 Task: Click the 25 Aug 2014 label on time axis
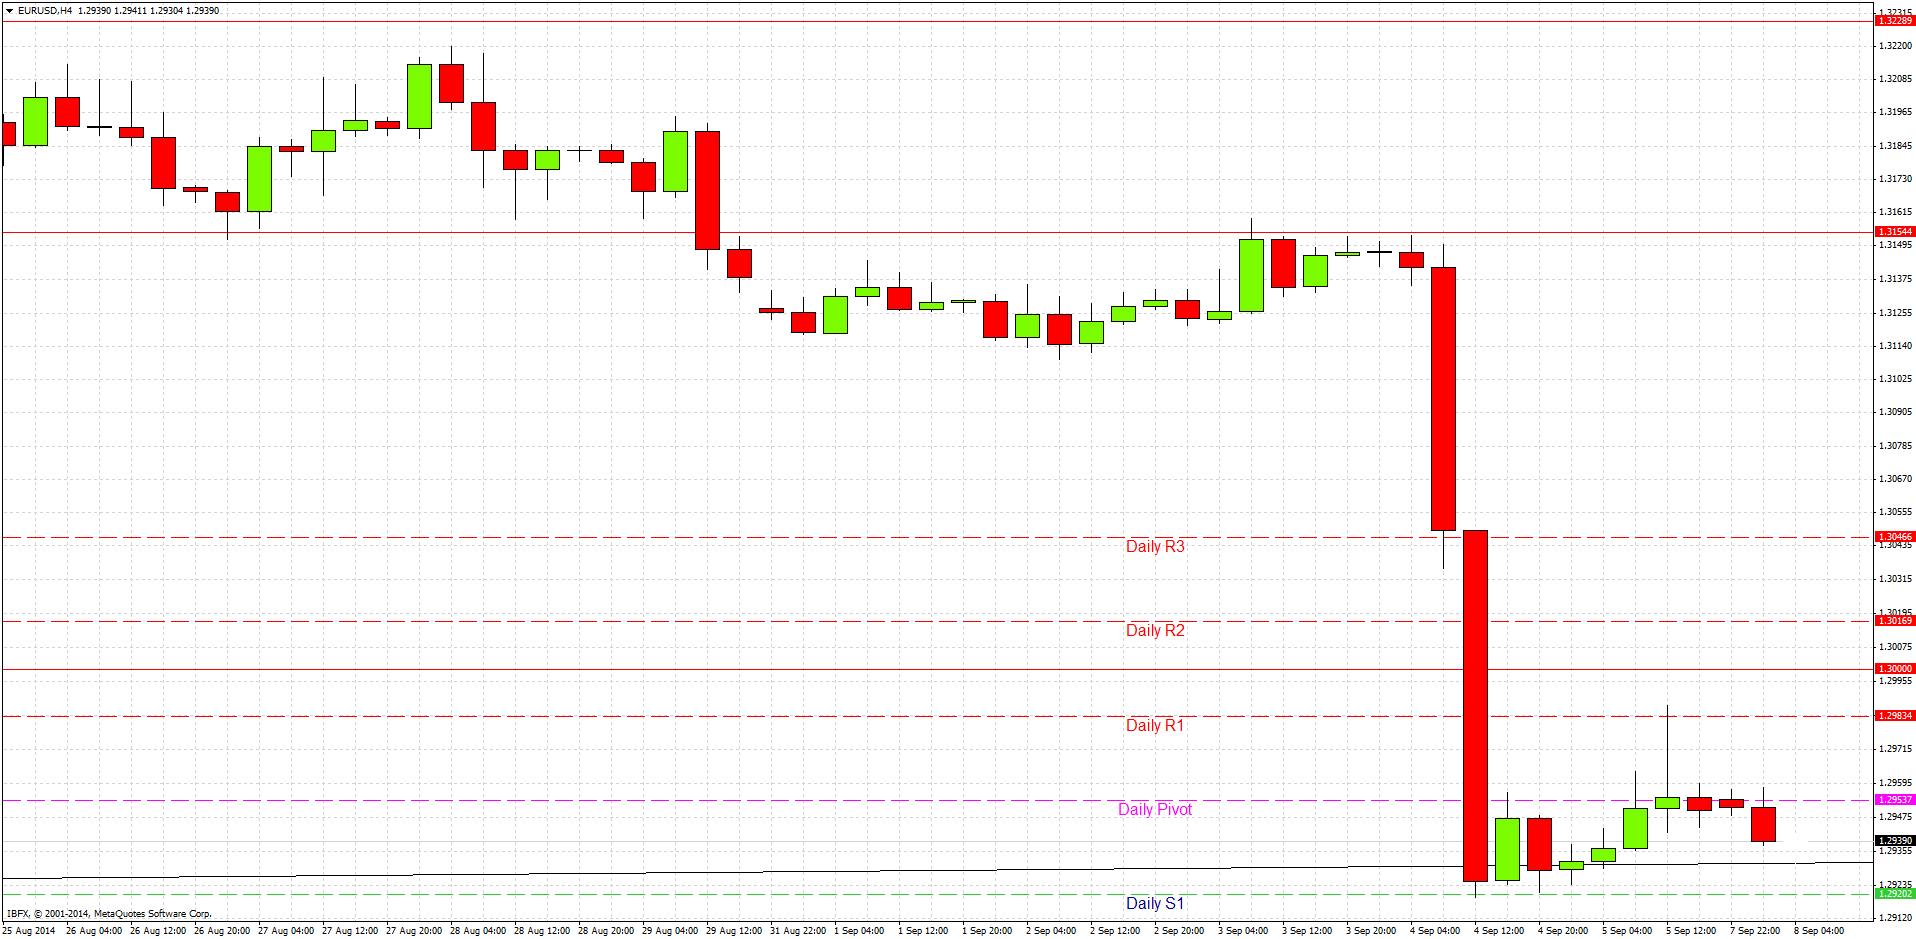29,930
